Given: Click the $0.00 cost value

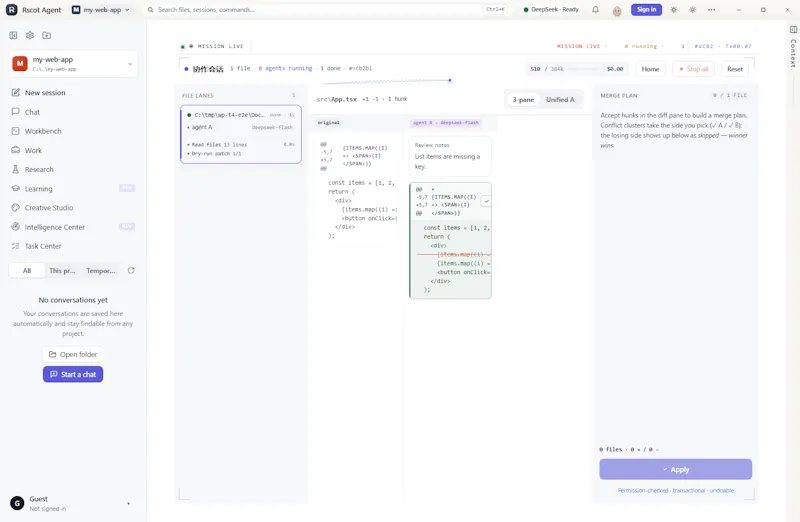Looking at the screenshot, I should pos(615,69).
